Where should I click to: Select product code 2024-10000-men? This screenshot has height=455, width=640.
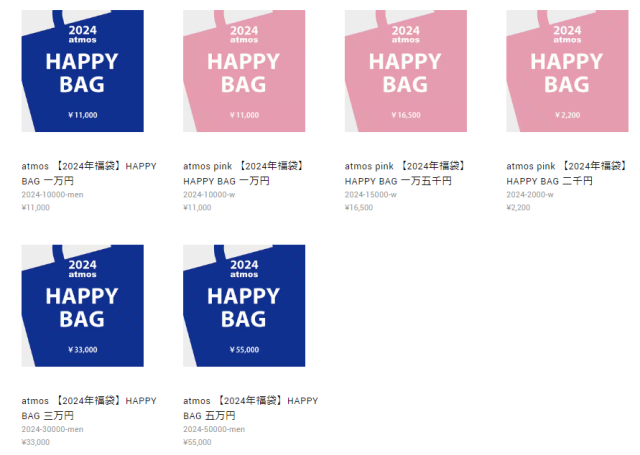52,195
